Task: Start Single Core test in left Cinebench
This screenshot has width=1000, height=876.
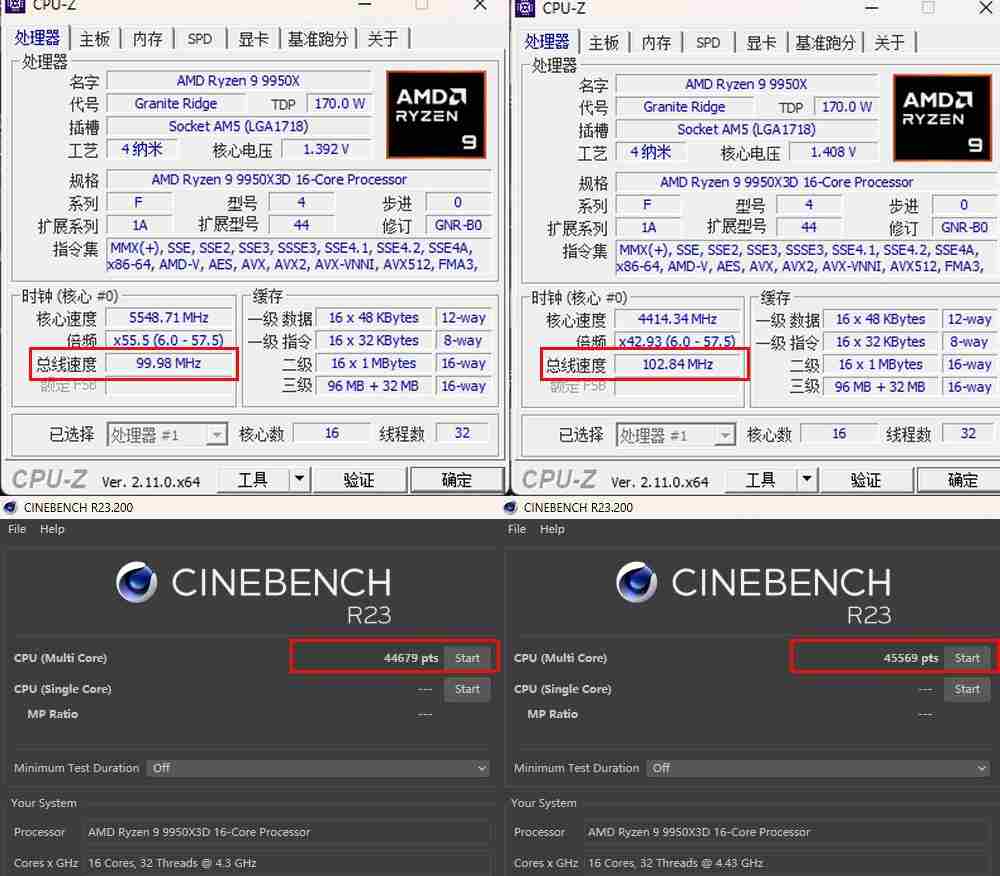Action: coord(467,689)
